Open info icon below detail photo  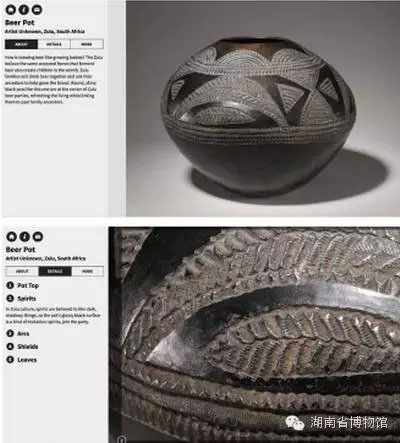coord(122,439)
